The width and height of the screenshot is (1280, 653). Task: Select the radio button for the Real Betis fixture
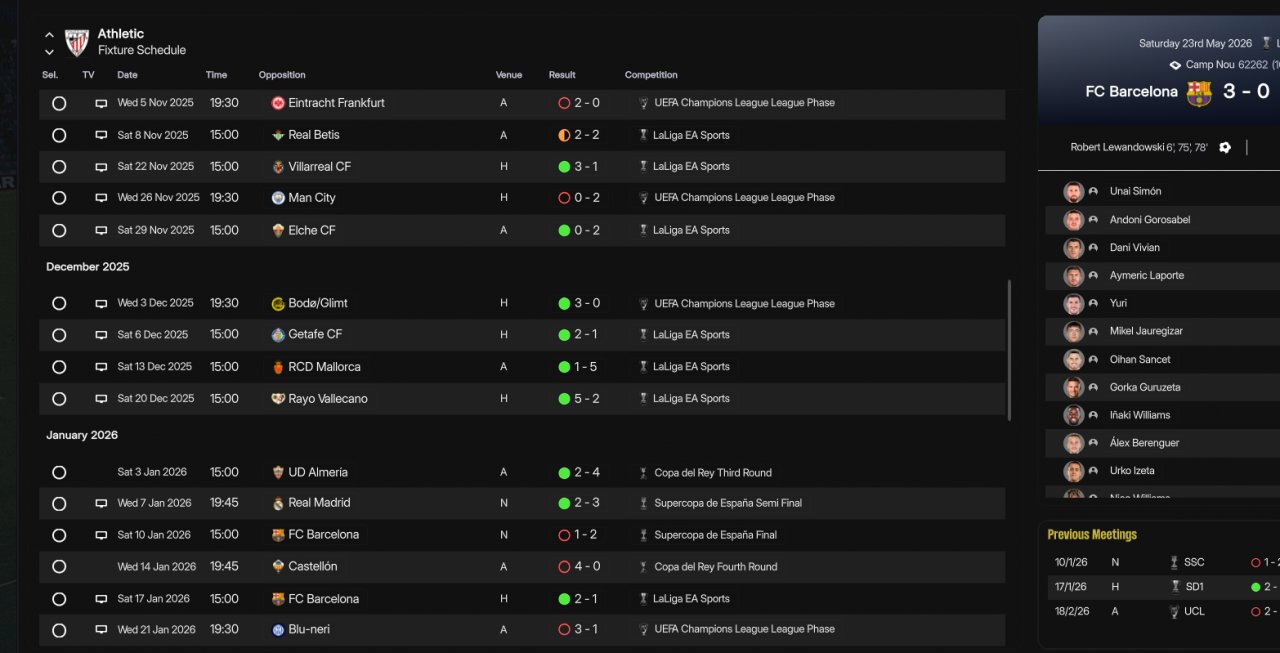59,135
